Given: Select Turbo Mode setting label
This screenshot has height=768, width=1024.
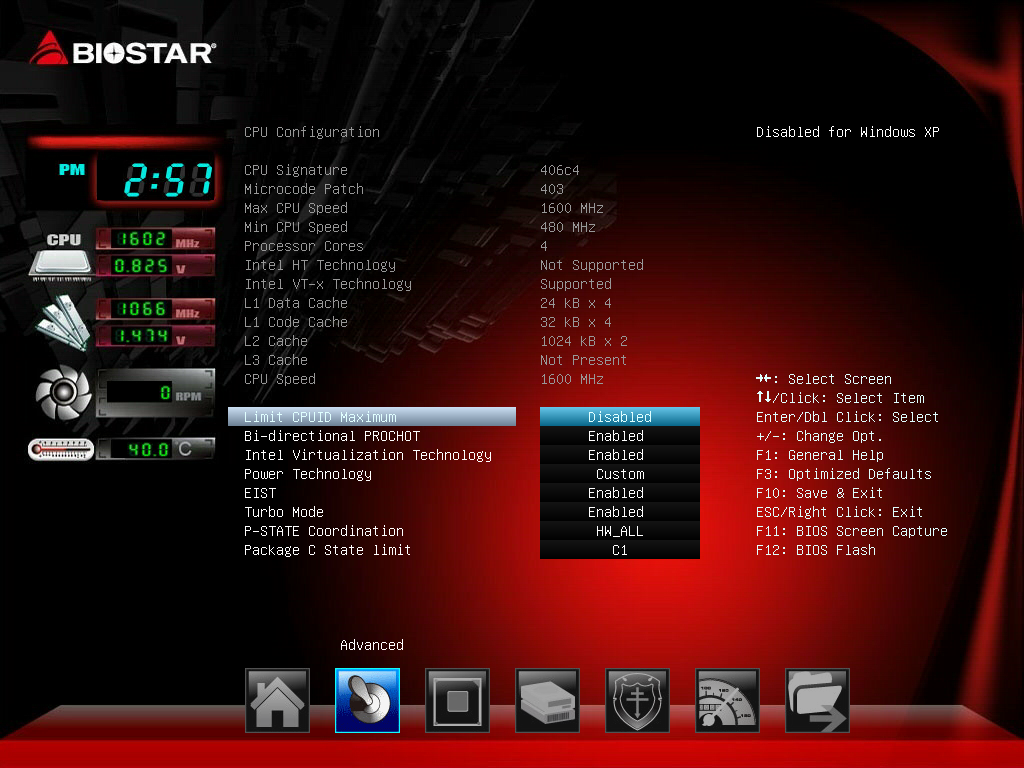Looking at the screenshot, I should 283,511.
